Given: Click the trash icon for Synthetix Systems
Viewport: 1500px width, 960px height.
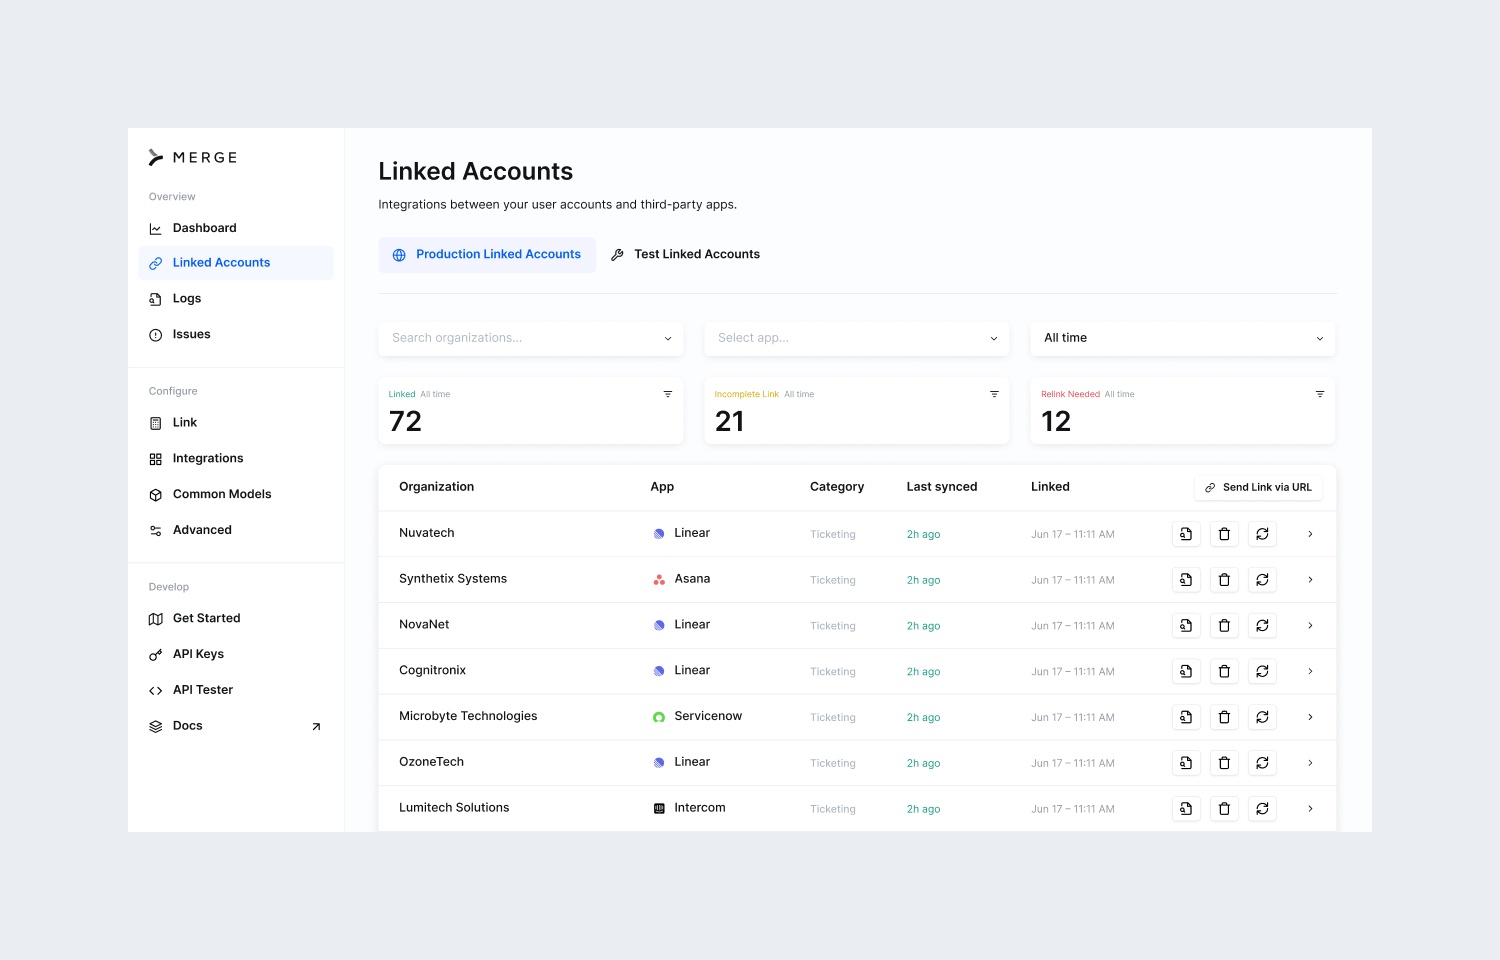Looking at the screenshot, I should coord(1224,580).
